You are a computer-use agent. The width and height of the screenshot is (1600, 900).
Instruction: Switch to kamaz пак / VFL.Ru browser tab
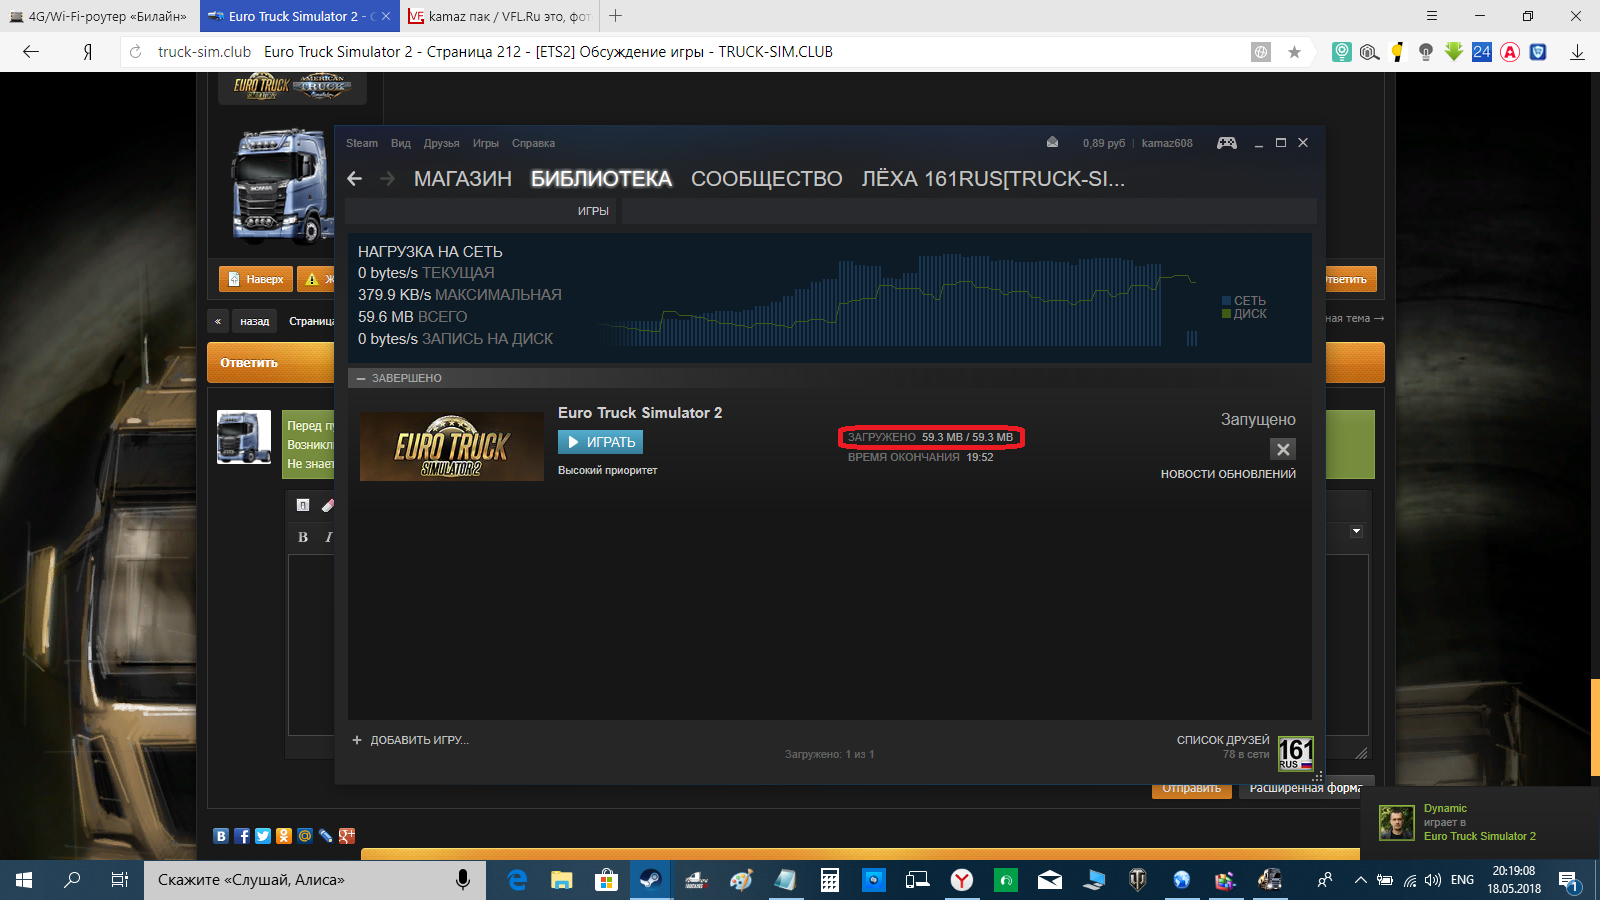(x=500, y=16)
